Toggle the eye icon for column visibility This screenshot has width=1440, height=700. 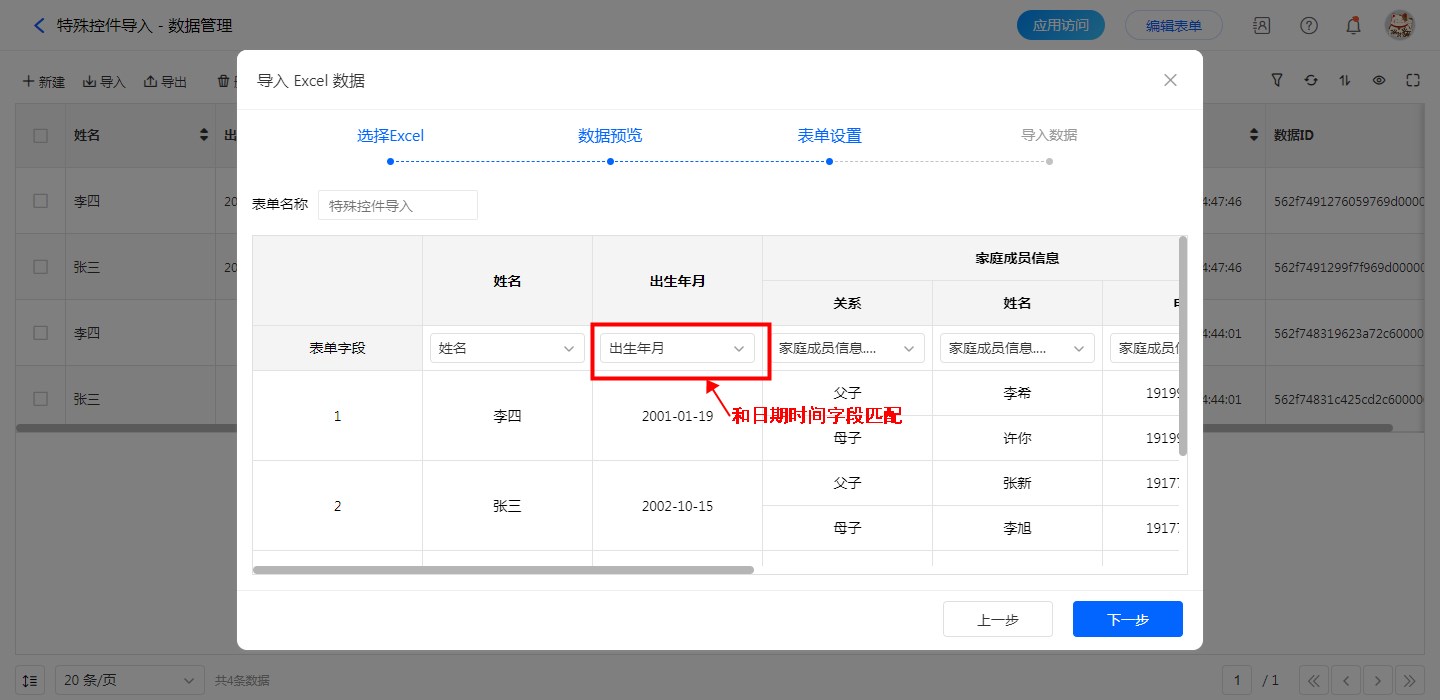coord(1379,81)
